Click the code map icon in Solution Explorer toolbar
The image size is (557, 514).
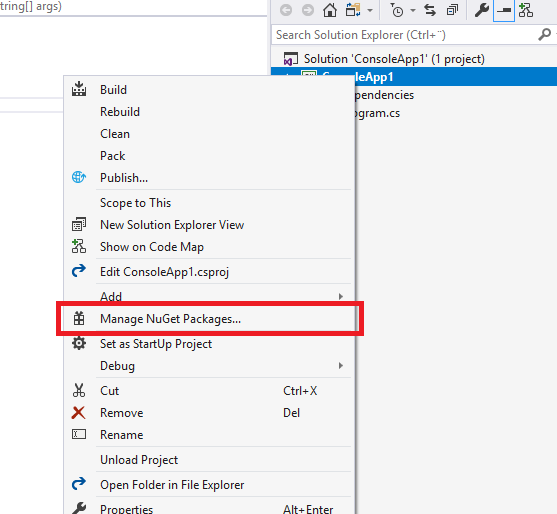[x=526, y=10]
